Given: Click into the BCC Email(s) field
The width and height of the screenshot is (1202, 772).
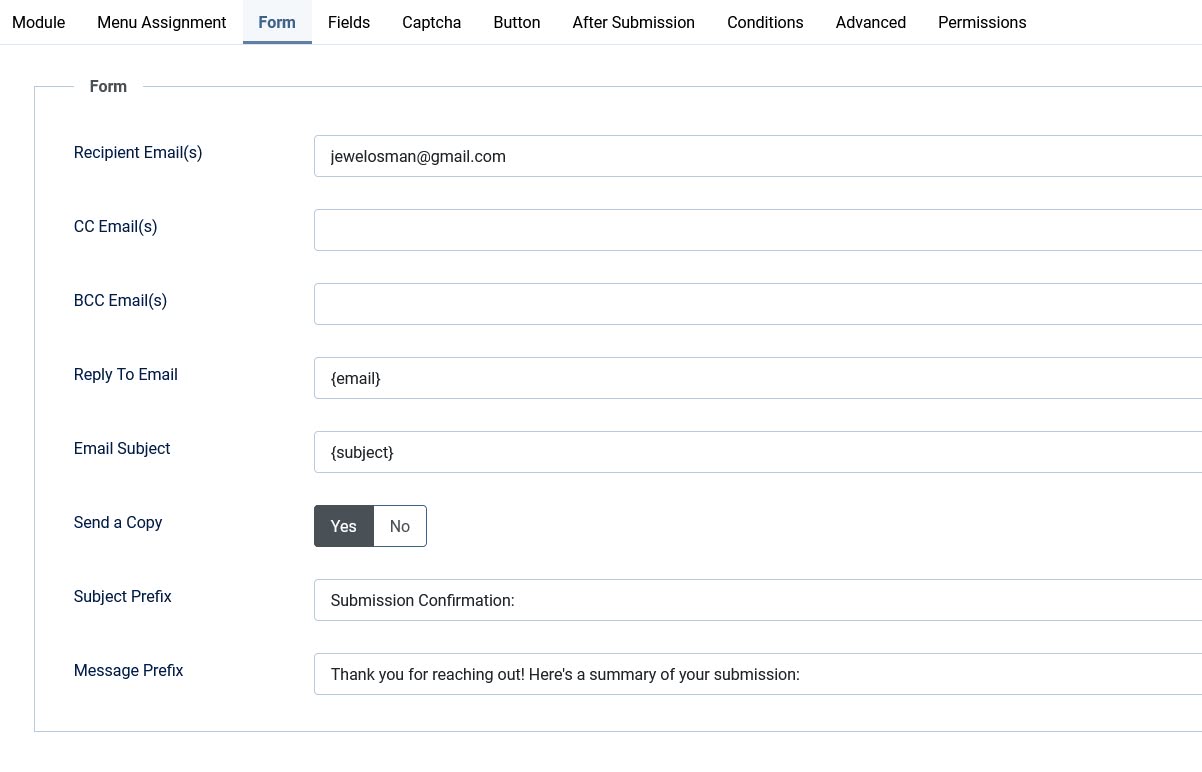Looking at the screenshot, I should pos(757,304).
